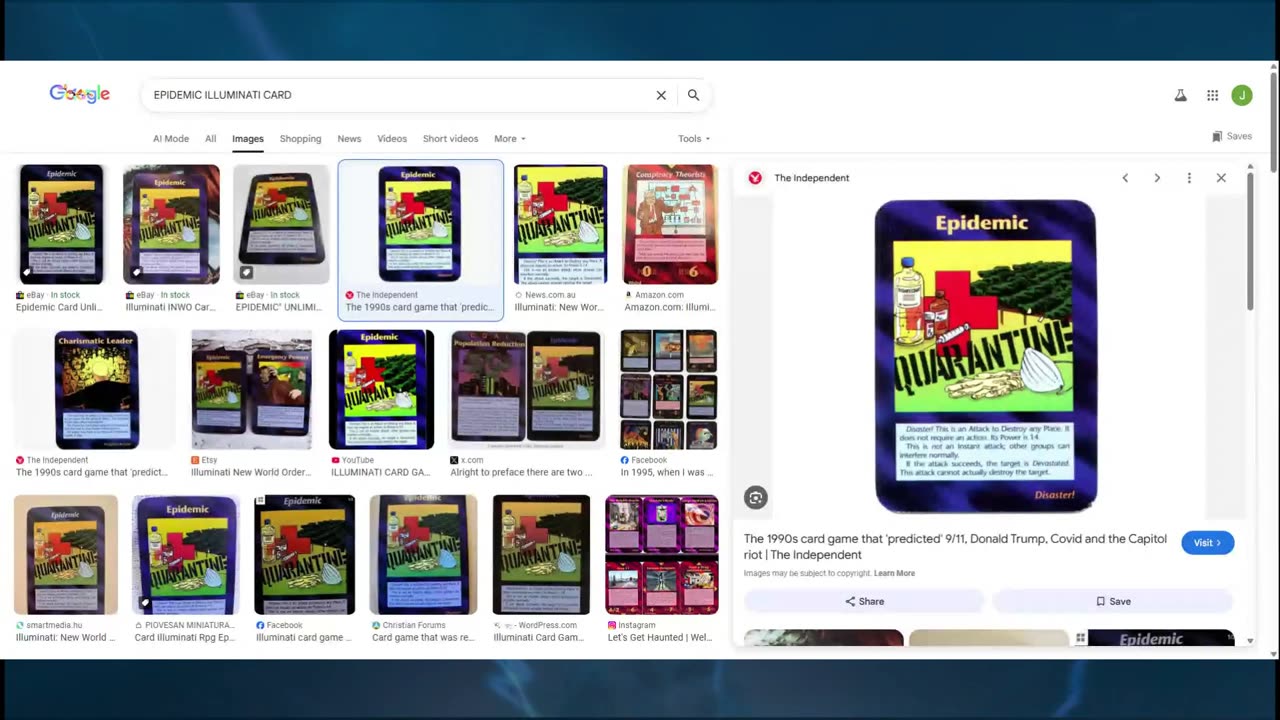Click The Independent favicon in preview header
The width and height of the screenshot is (1280, 720).
pos(755,178)
